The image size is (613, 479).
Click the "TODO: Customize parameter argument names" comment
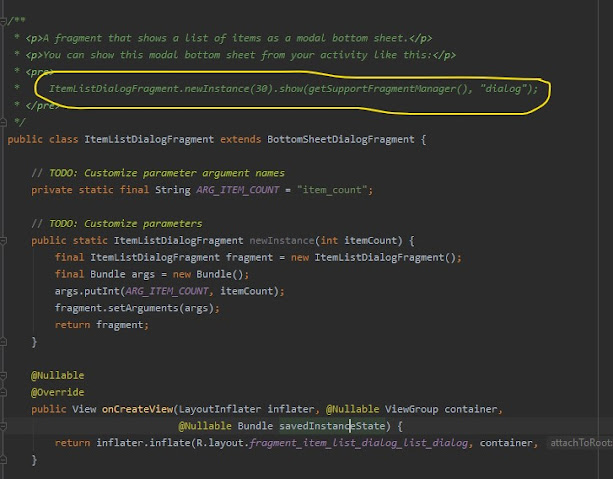tap(157, 173)
